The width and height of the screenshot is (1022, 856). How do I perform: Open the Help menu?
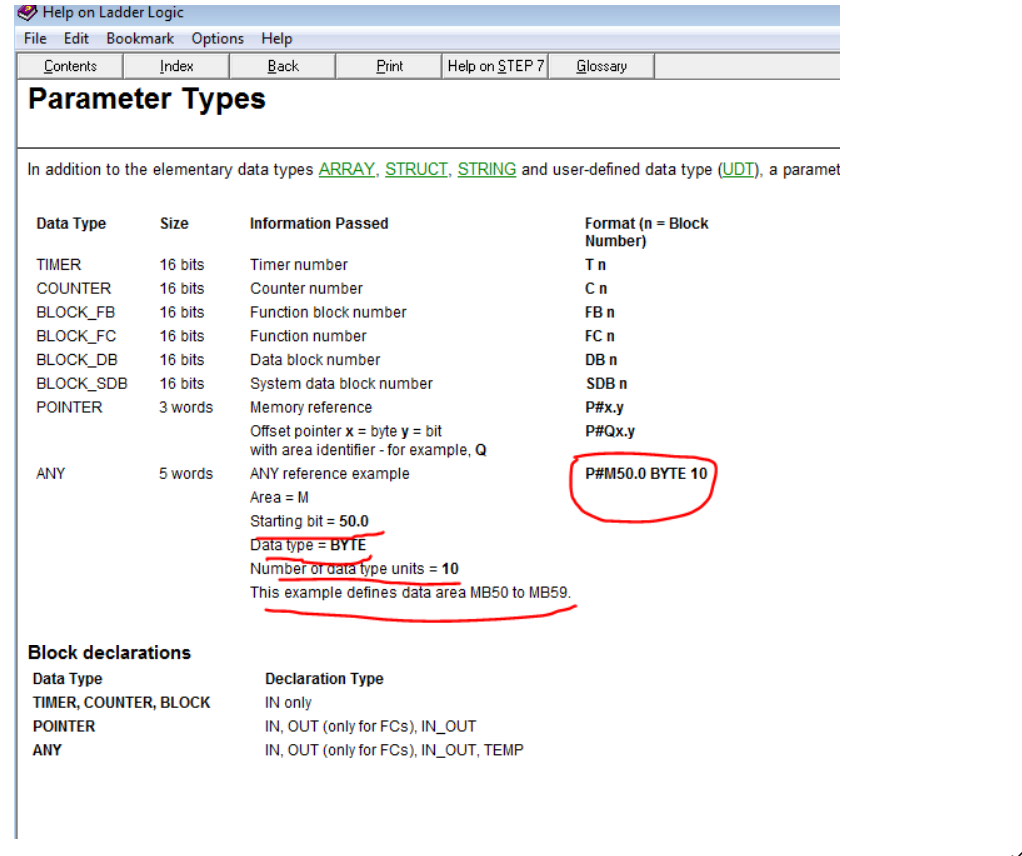tap(277, 38)
